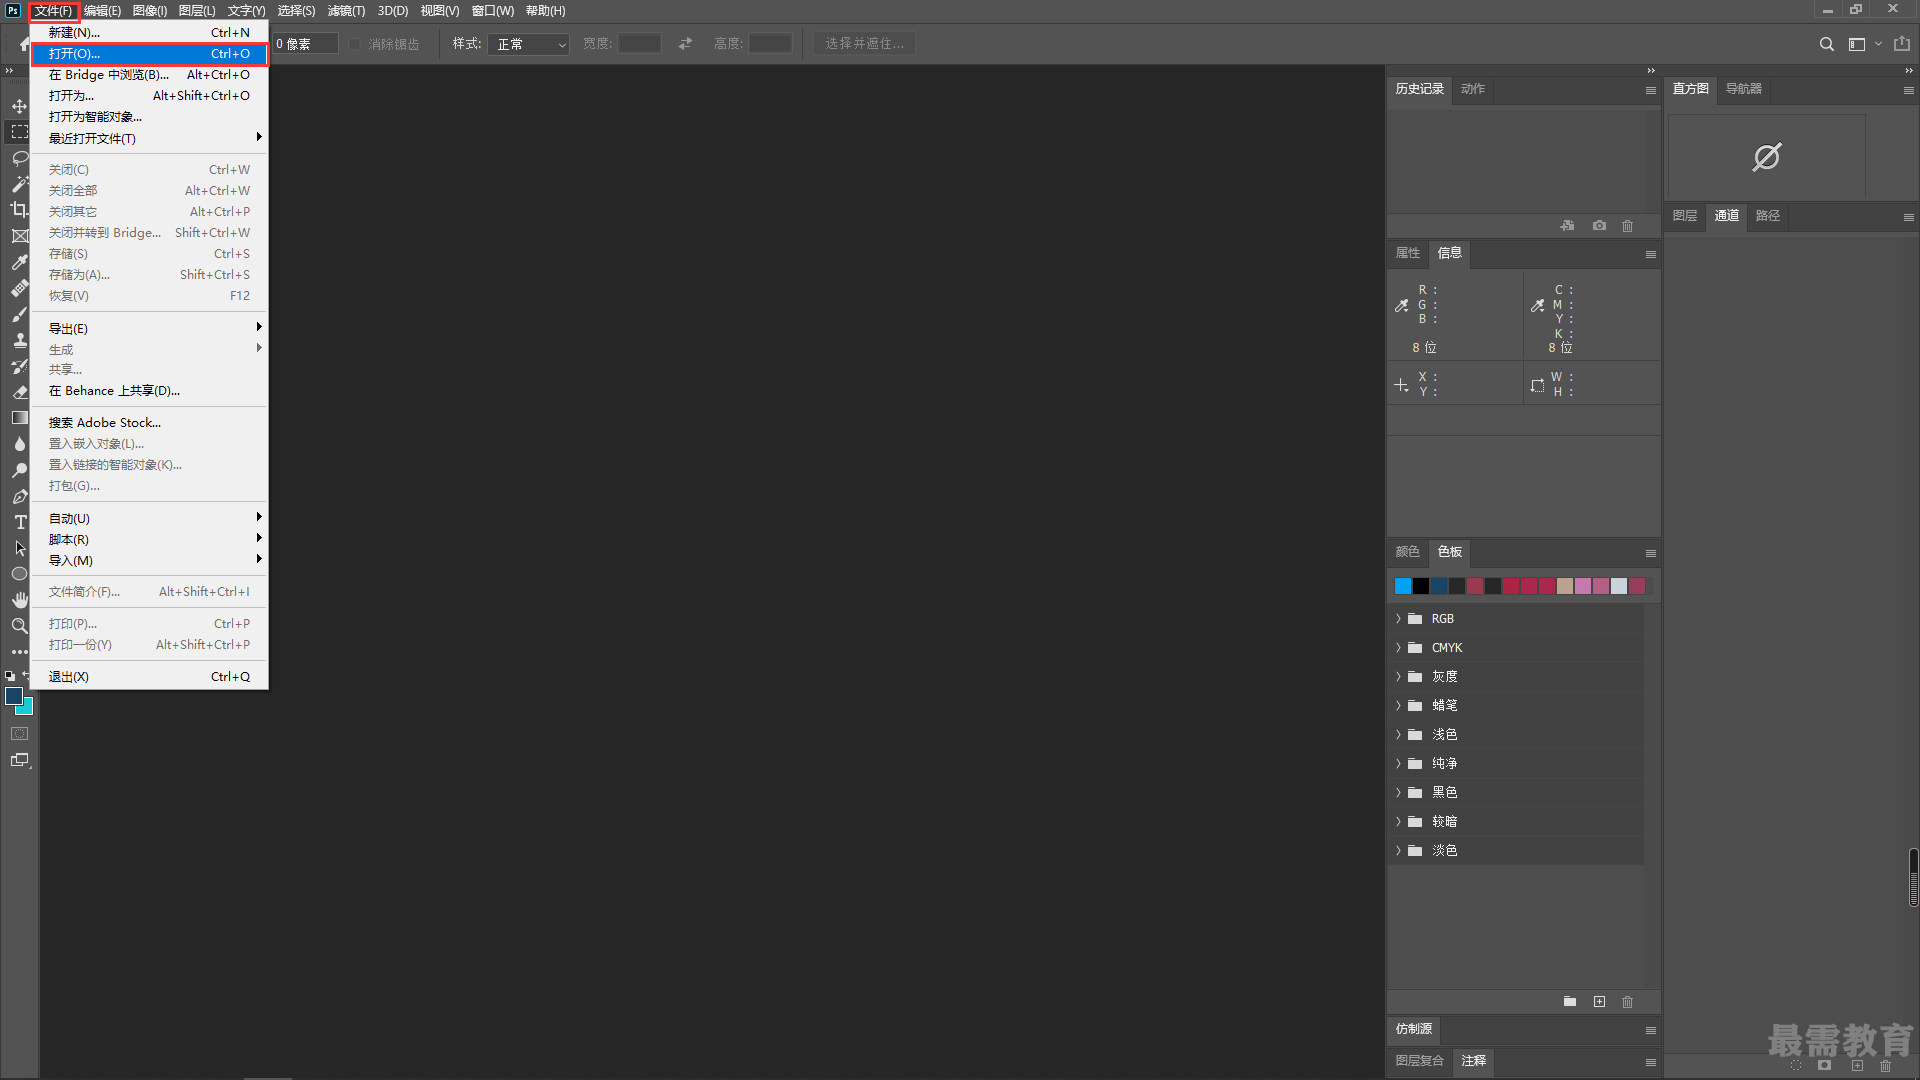Select the Horizontal Type tool
The width and height of the screenshot is (1920, 1080).
click(19, 522)
